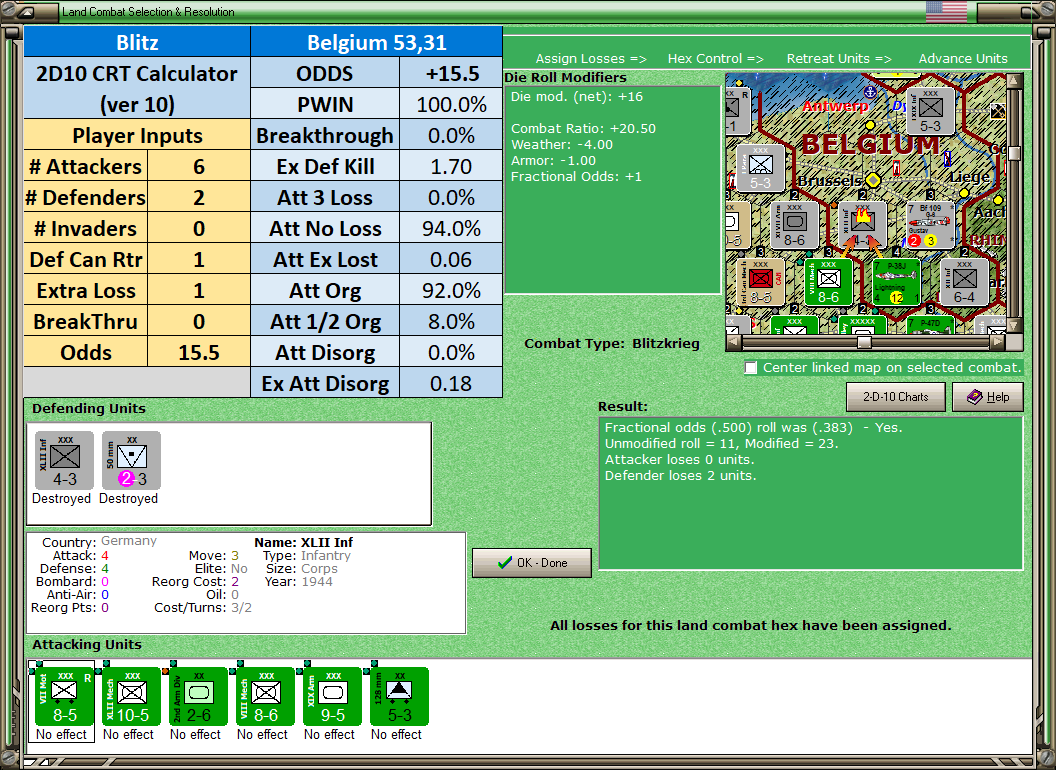Select destroyed 50 mm anti-tank defending unit
This screenshot has width=1056, height=770.
pyautogui.click(x=131, y=461)
